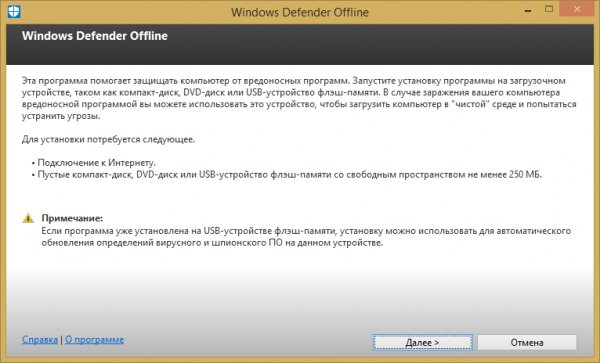Viewport: 600px width, 363px height.
Task: Click the yellow warning icon beside Примечание
Action: (x=28, y=218)
